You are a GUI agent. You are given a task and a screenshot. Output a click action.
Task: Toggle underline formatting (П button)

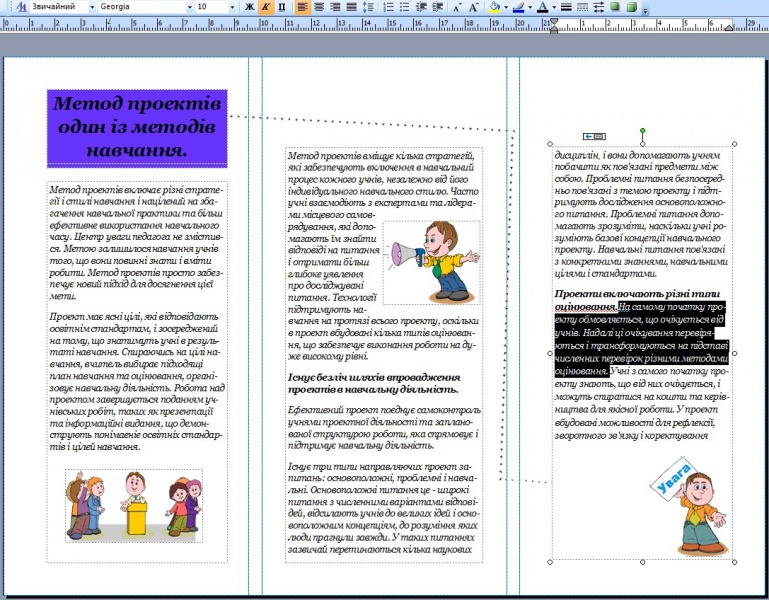(x=281, y=7)
